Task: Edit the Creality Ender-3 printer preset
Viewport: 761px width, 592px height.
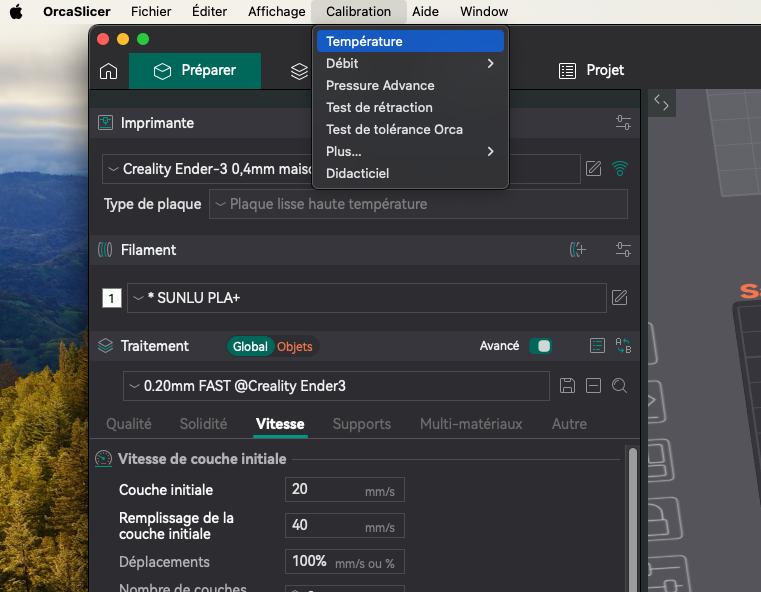Action: click(x=594, y=168)
